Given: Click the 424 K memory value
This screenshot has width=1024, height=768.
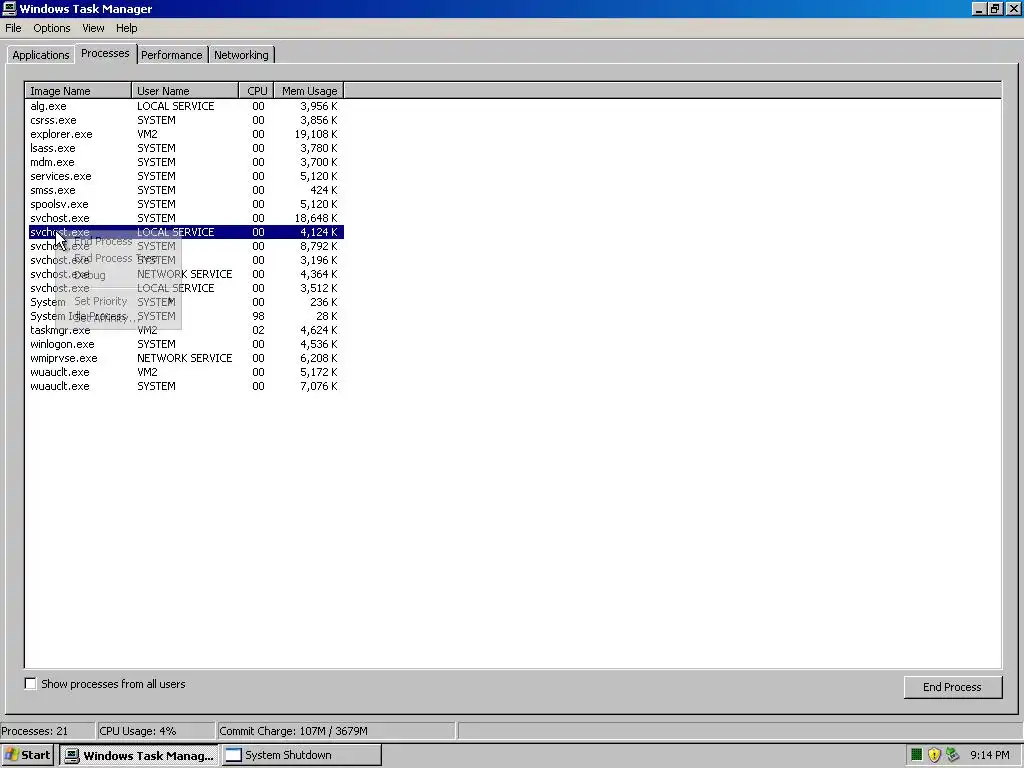Looking at the screenshot, I should (324, 190).
